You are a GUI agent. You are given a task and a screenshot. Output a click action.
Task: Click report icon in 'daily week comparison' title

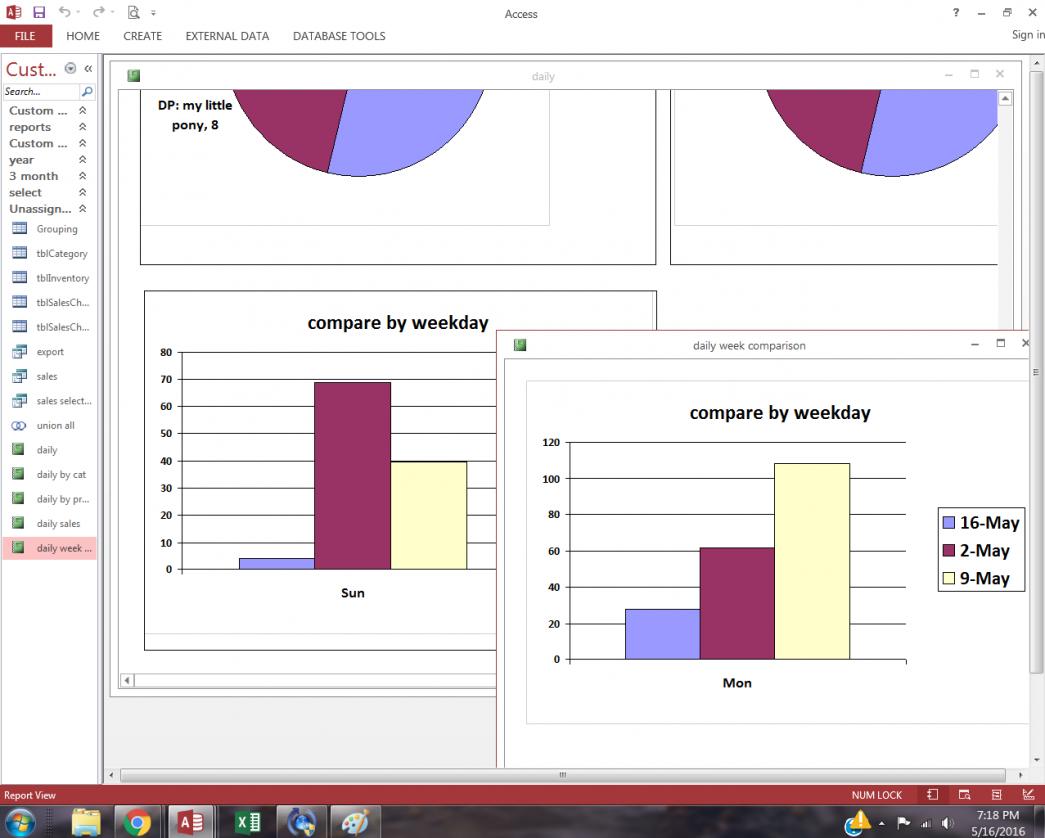click(520, 345)
